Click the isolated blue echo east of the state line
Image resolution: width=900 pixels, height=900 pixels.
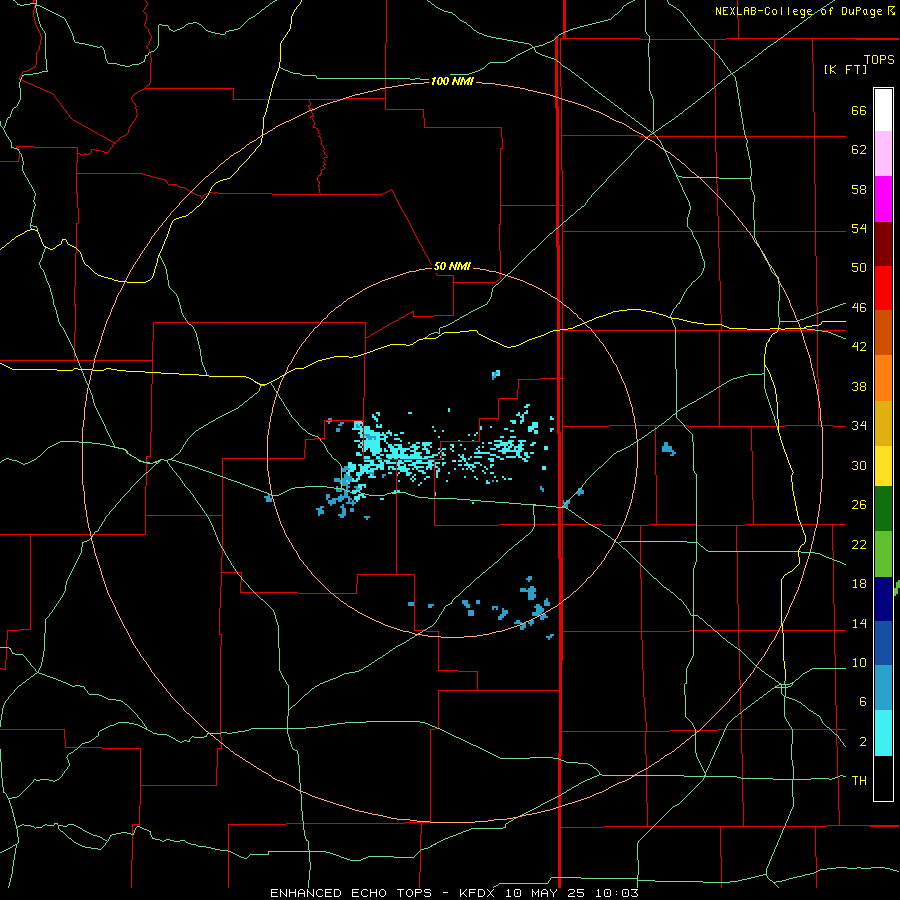click(668, 449)
